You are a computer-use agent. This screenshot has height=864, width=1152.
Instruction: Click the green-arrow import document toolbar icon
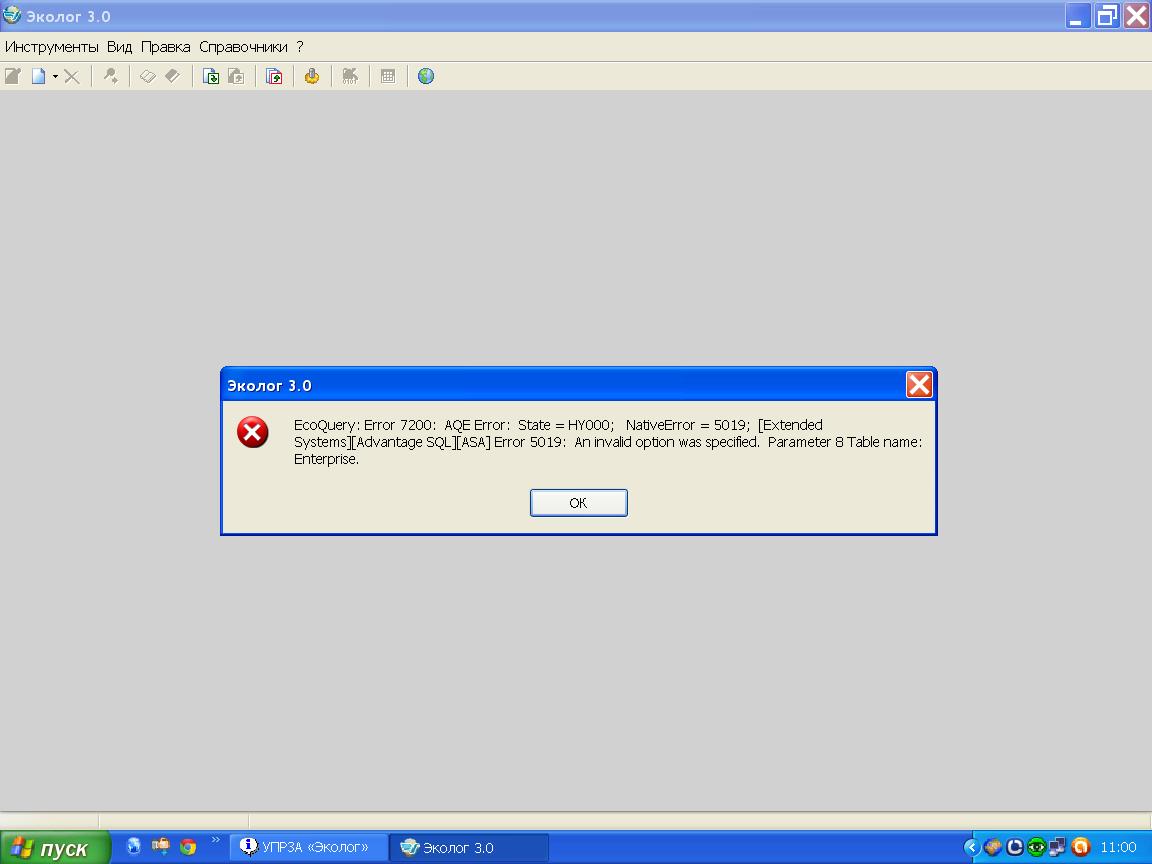point(211,76)
